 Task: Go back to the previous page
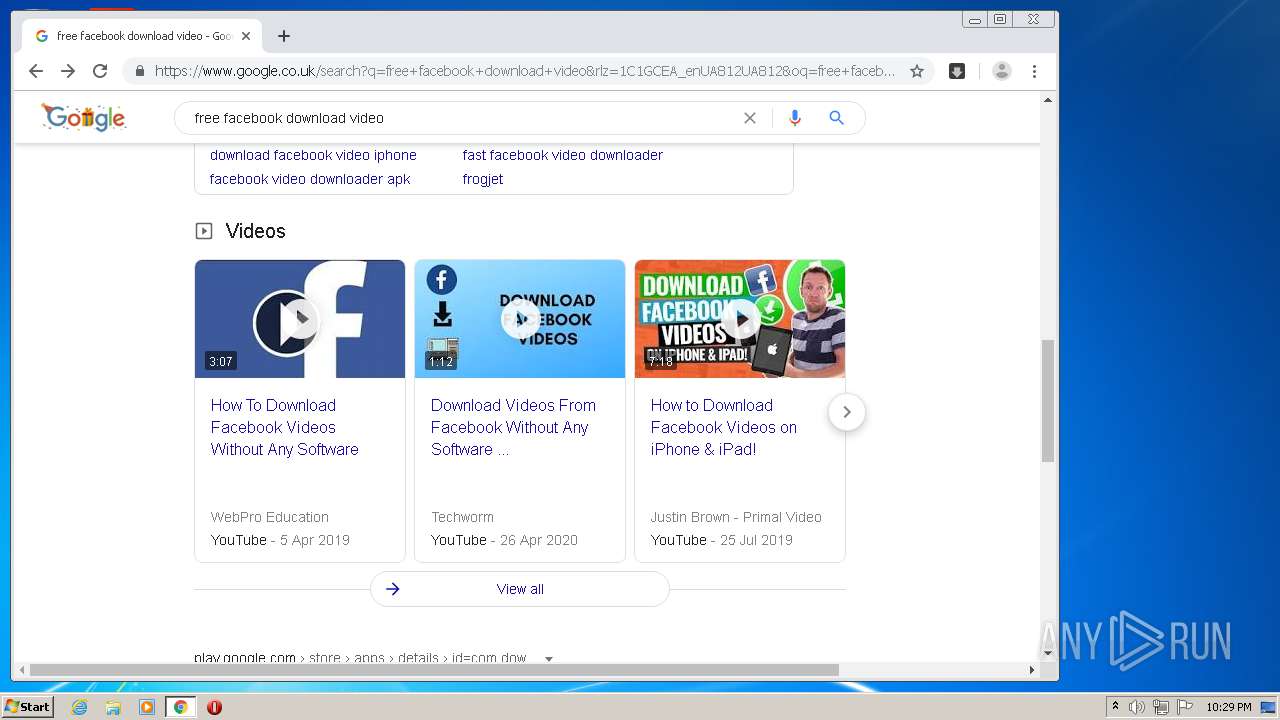pyautogui.click(x=36, y=71)
